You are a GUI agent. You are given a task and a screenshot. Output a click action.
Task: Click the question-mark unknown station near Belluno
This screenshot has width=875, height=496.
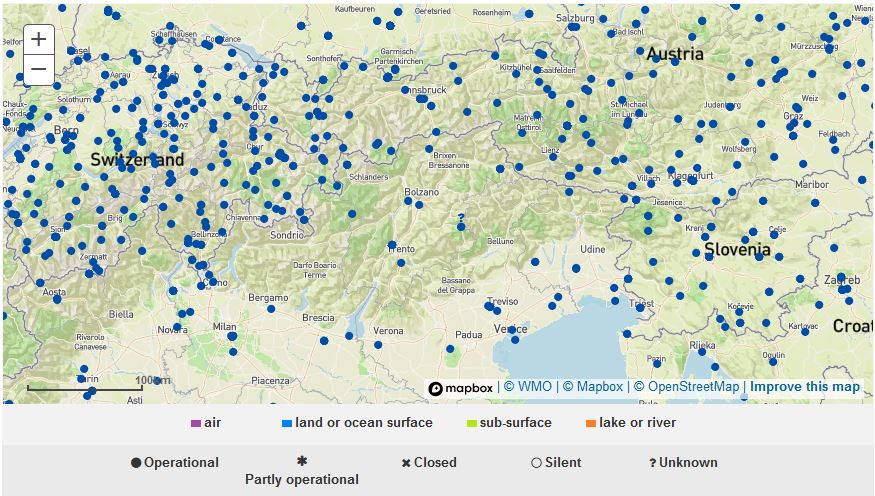pyautogui.click(x=460, y=218)
